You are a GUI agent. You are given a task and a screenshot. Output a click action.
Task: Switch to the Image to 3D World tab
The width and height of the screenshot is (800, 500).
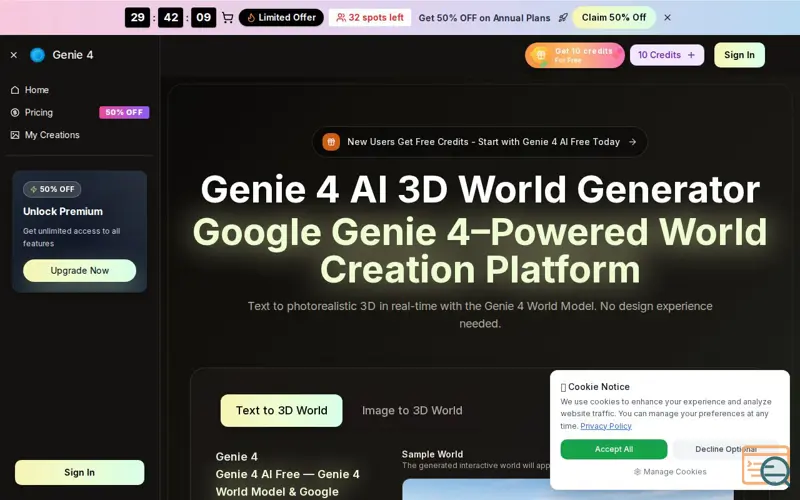pos(412,411)
